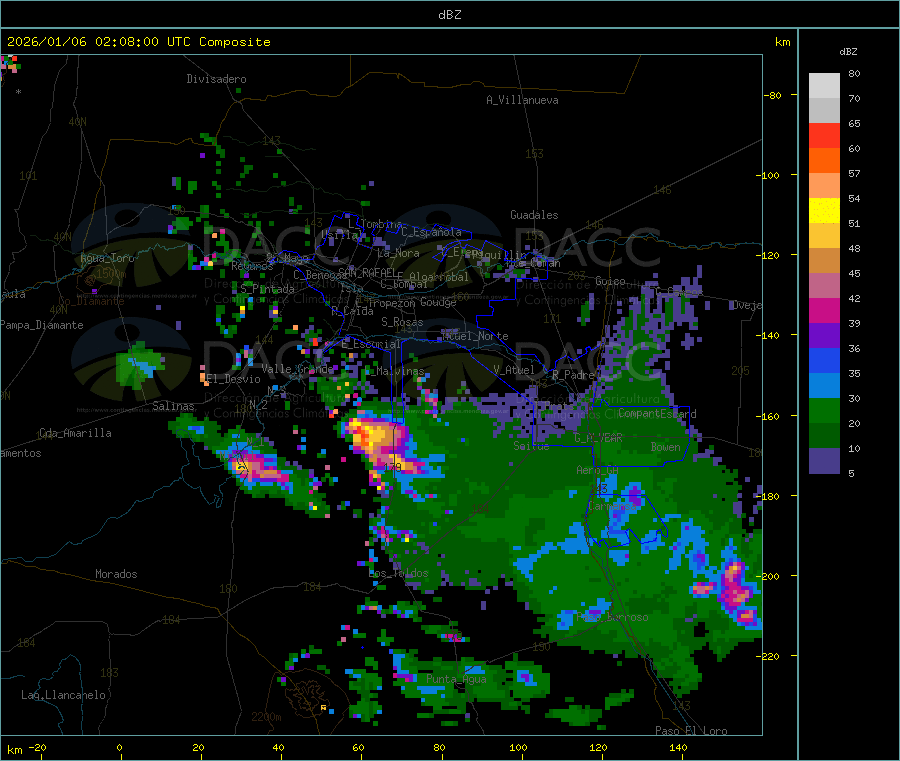Screen dimensions: 900x761
Task: Pick the green 30-20 dBZ legend swatch
Action: tap(824, 410)
